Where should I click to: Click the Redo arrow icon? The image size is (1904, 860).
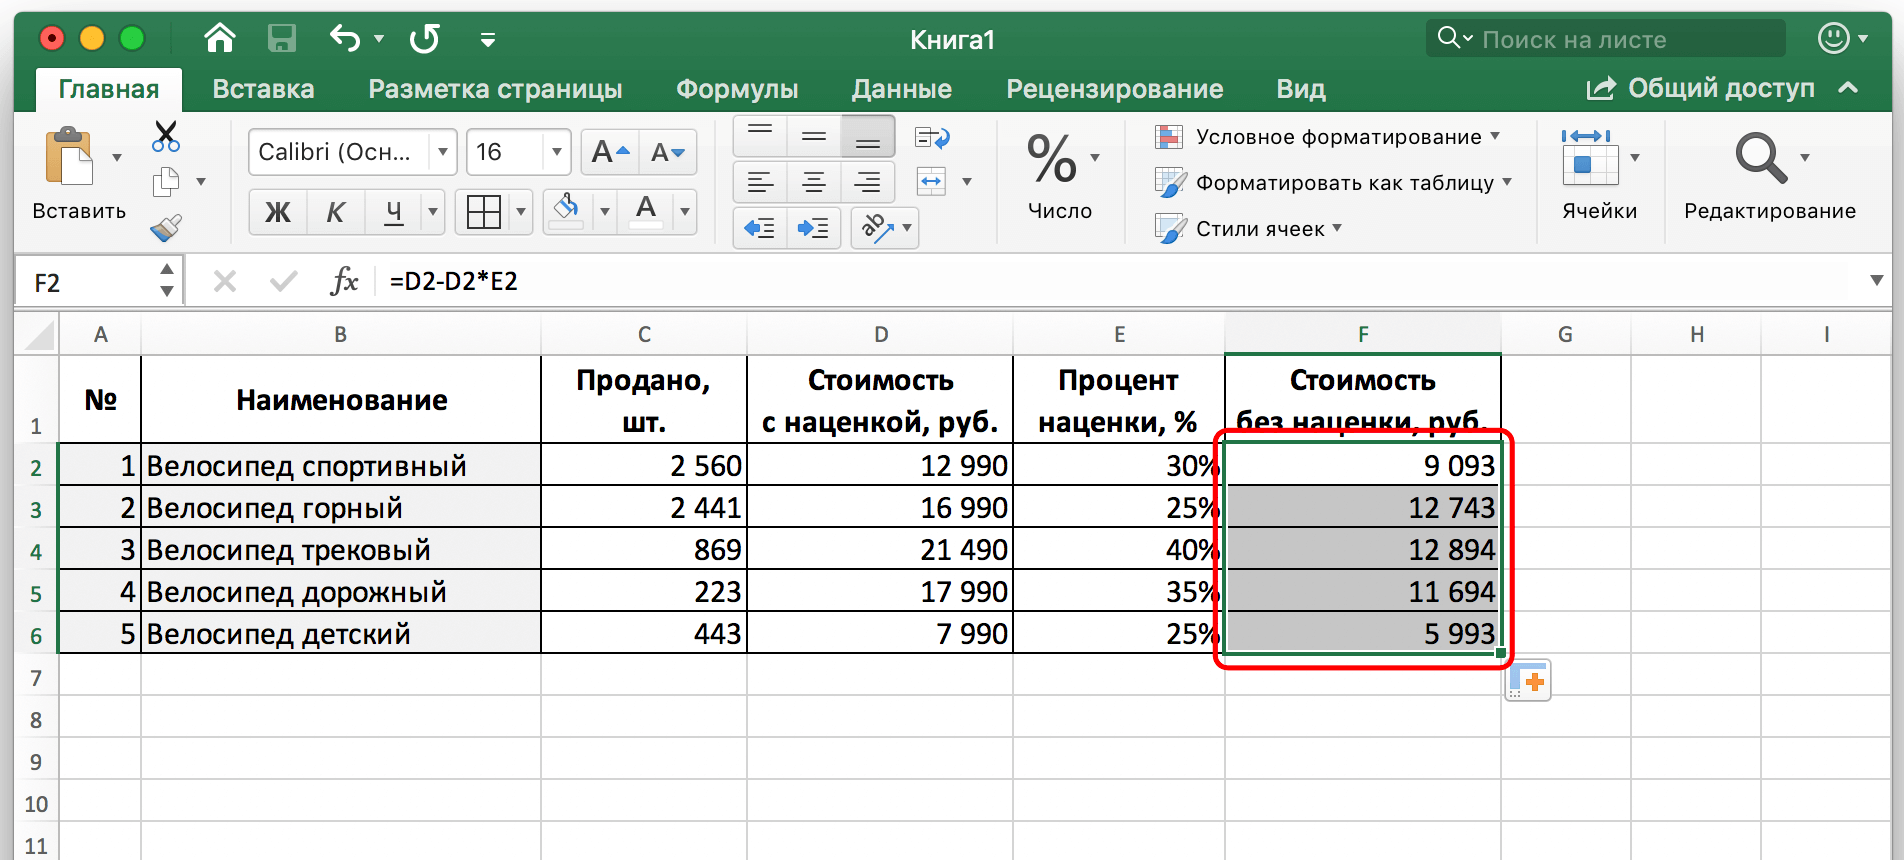point(425,39)
